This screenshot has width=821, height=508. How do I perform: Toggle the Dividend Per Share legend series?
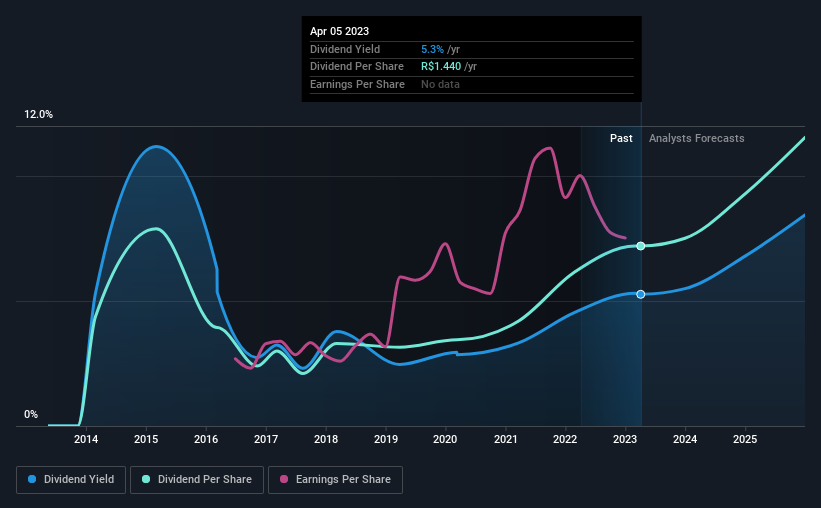tap(197, 480)
